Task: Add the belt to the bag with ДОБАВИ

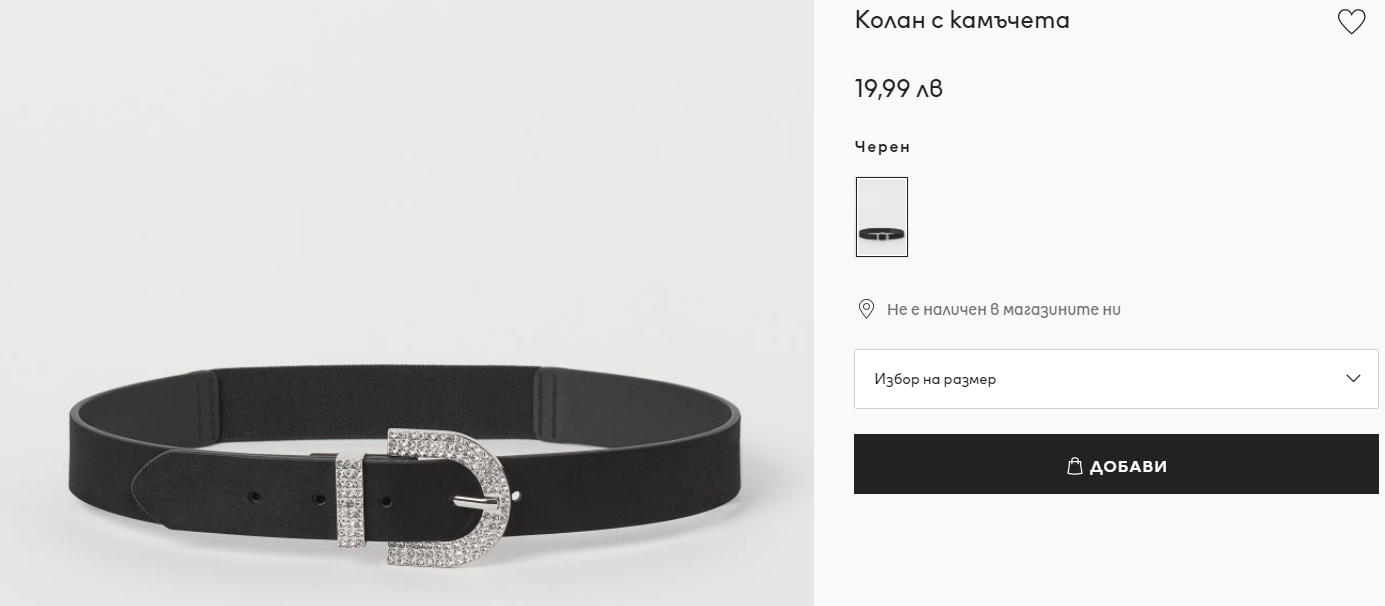Action: coord(1116,464)
